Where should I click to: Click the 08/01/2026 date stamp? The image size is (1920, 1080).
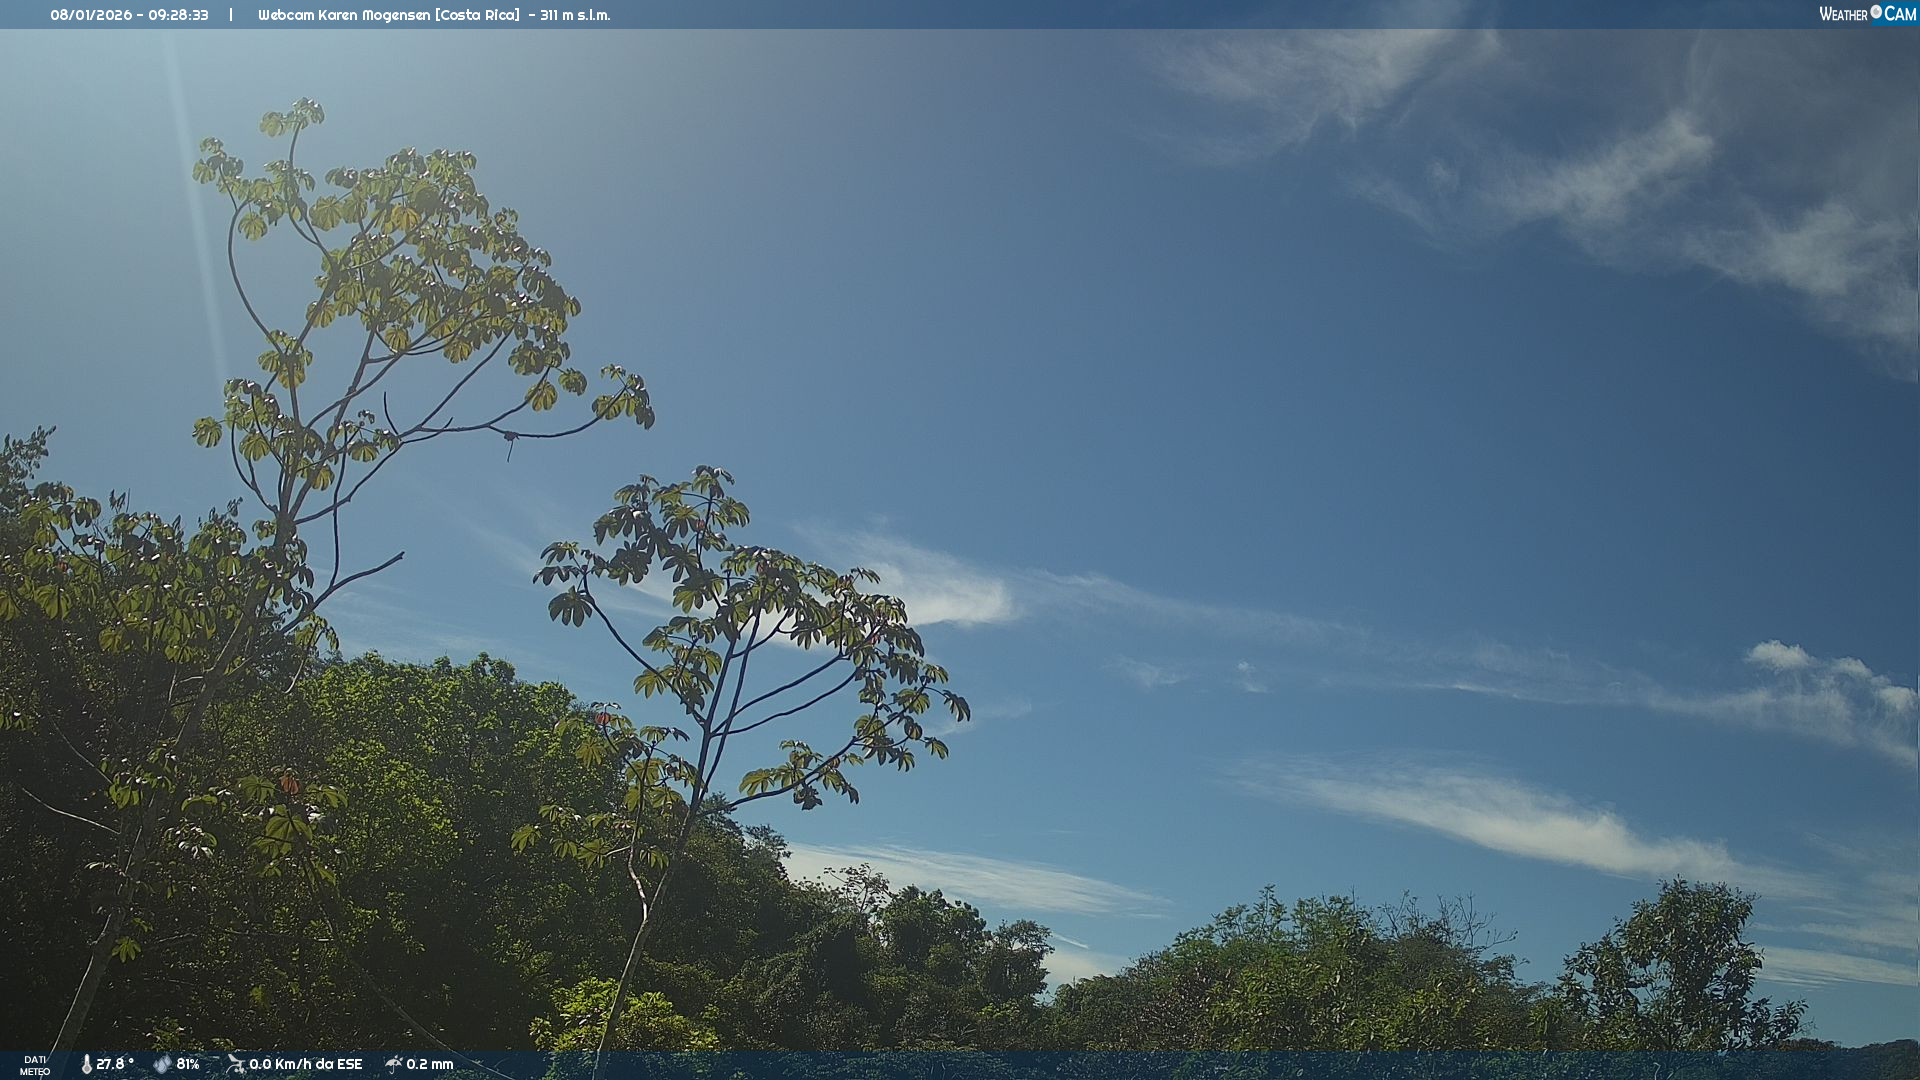coord(91,15)
